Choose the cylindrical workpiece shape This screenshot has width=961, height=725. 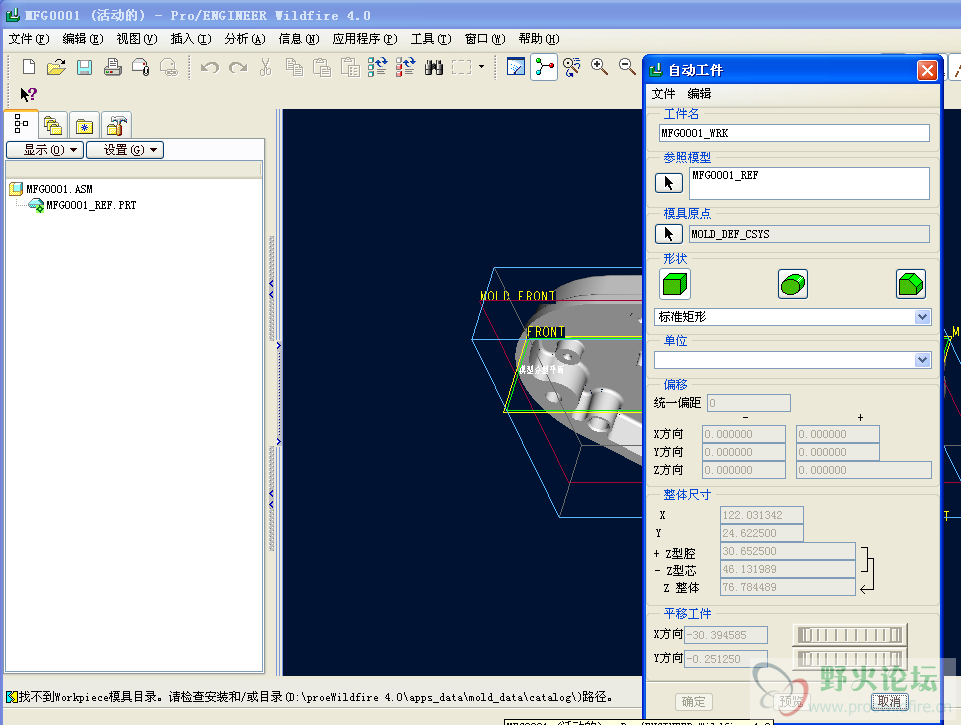point(793,284)
